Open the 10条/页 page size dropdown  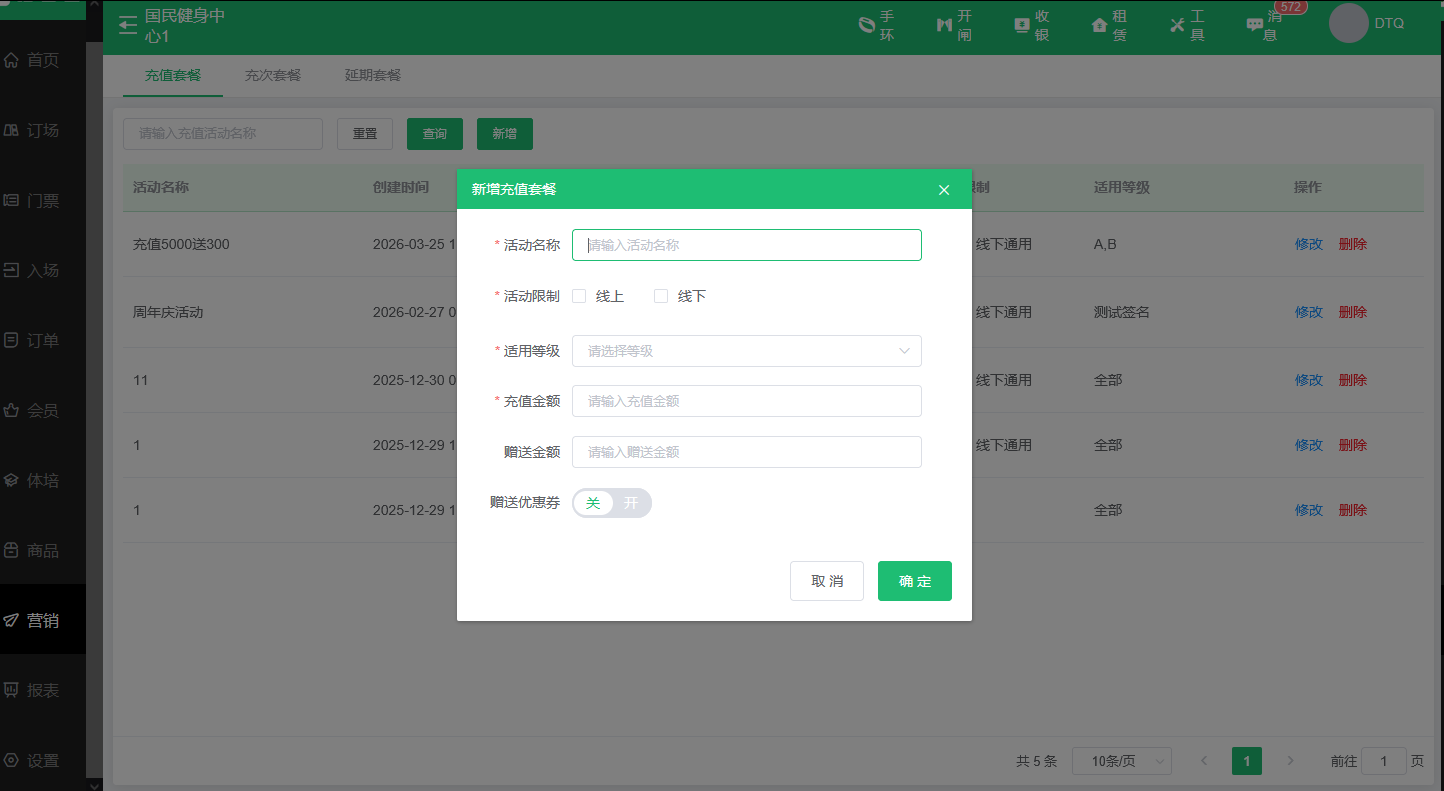tap(1121, 761)
